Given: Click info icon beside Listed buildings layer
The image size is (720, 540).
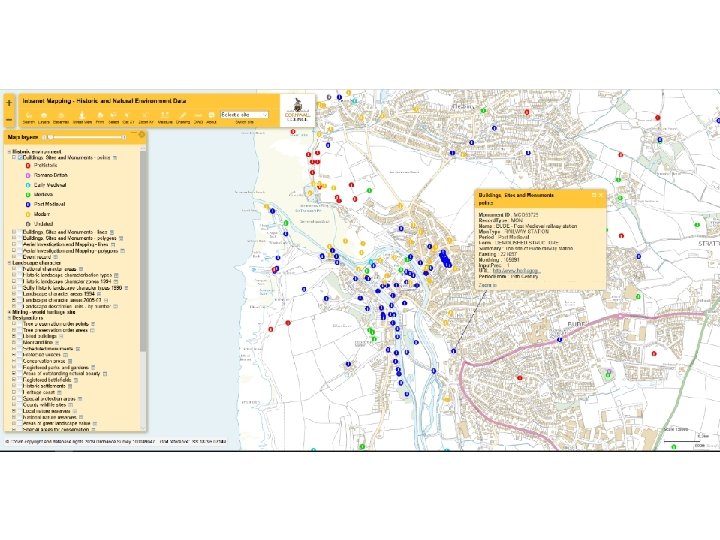Looking at the screenshot, I should tap(61, 336).
